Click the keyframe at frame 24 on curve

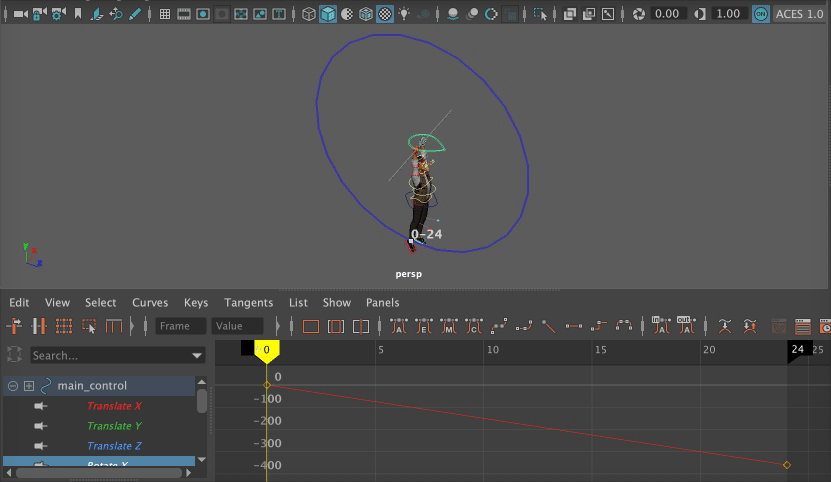pyautogui.click(x=787, y=464)
